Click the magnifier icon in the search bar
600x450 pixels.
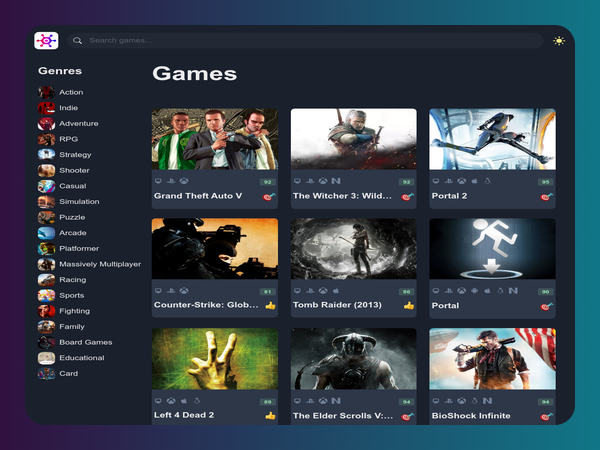pos(78,41)
